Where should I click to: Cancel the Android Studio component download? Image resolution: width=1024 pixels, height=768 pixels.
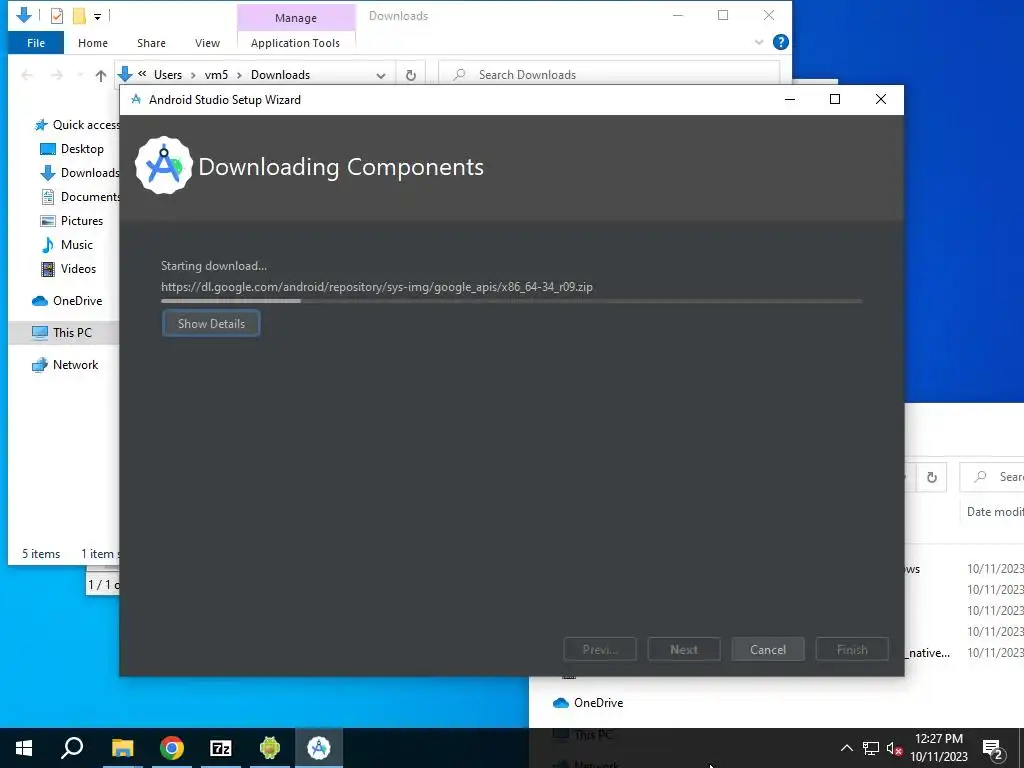767,649
